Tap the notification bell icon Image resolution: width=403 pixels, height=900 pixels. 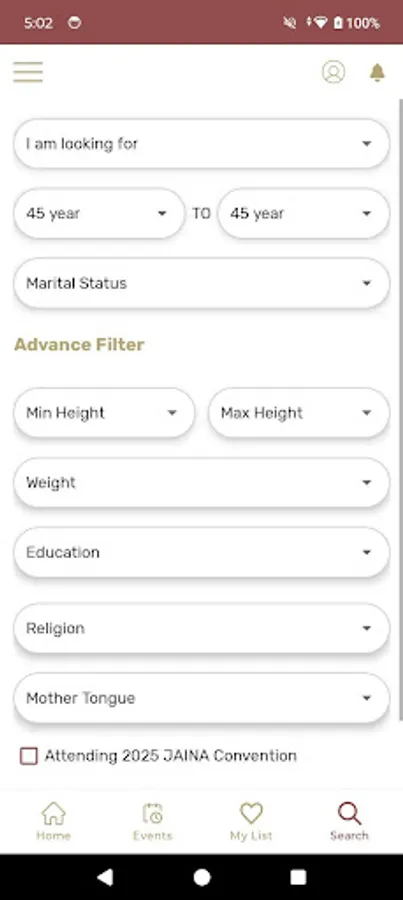tap(377, 73)
